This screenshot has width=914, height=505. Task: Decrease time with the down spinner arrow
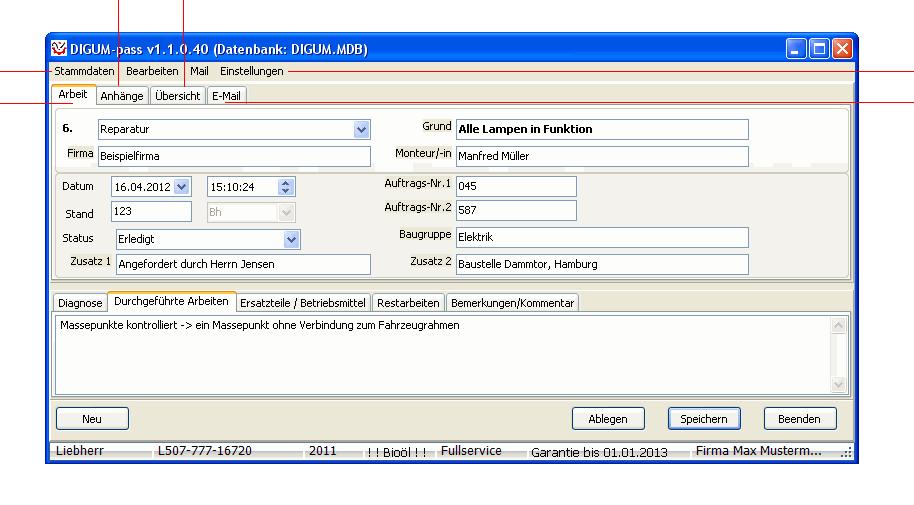pyautogui.click(x=286, y=191)
